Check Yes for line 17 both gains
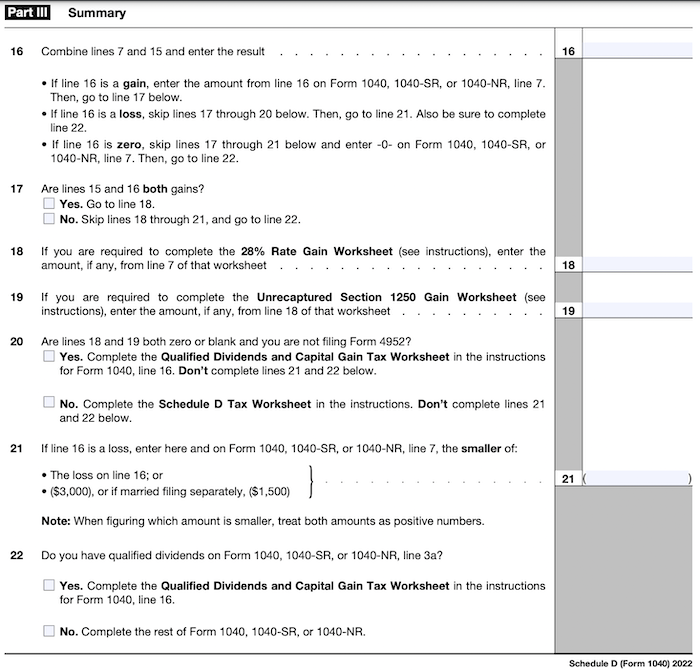This screenshot has height=670, width=700. click(49, 204)
